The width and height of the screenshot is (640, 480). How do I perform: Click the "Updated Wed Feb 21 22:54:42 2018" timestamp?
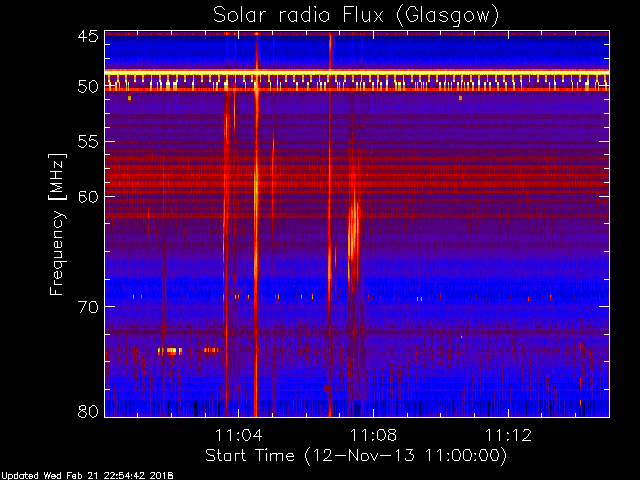point(87,476)
